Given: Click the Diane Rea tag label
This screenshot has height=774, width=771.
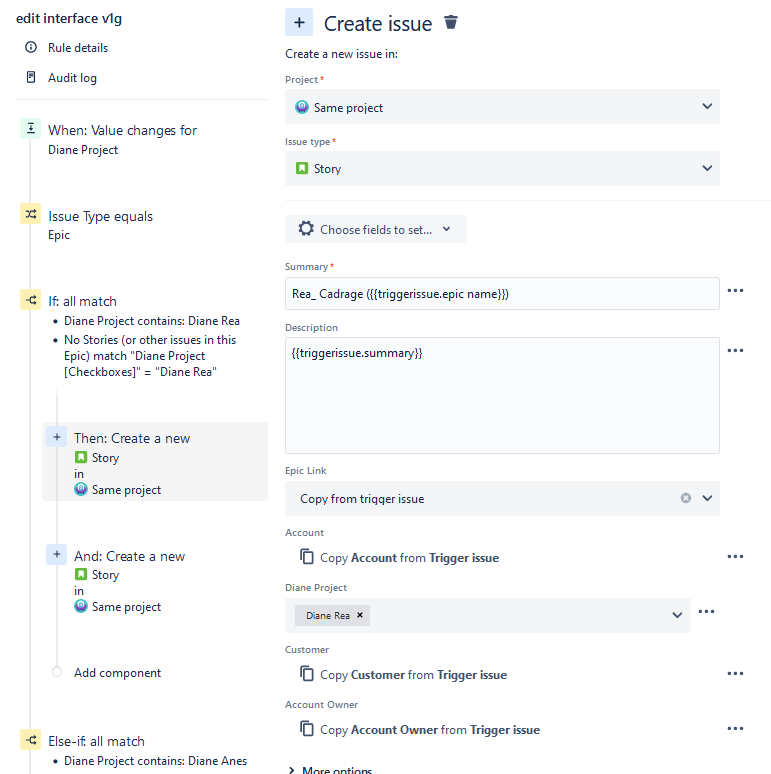Looking at the screenshot, I should (x=328, y=616).
